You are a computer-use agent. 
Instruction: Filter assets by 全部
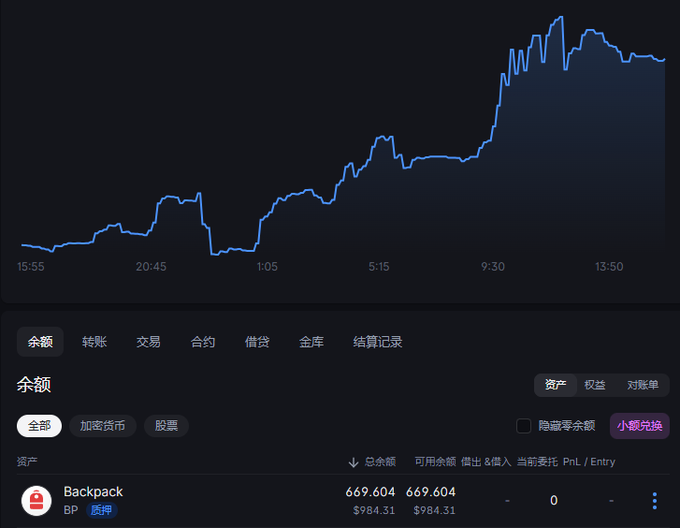(39, 426)
